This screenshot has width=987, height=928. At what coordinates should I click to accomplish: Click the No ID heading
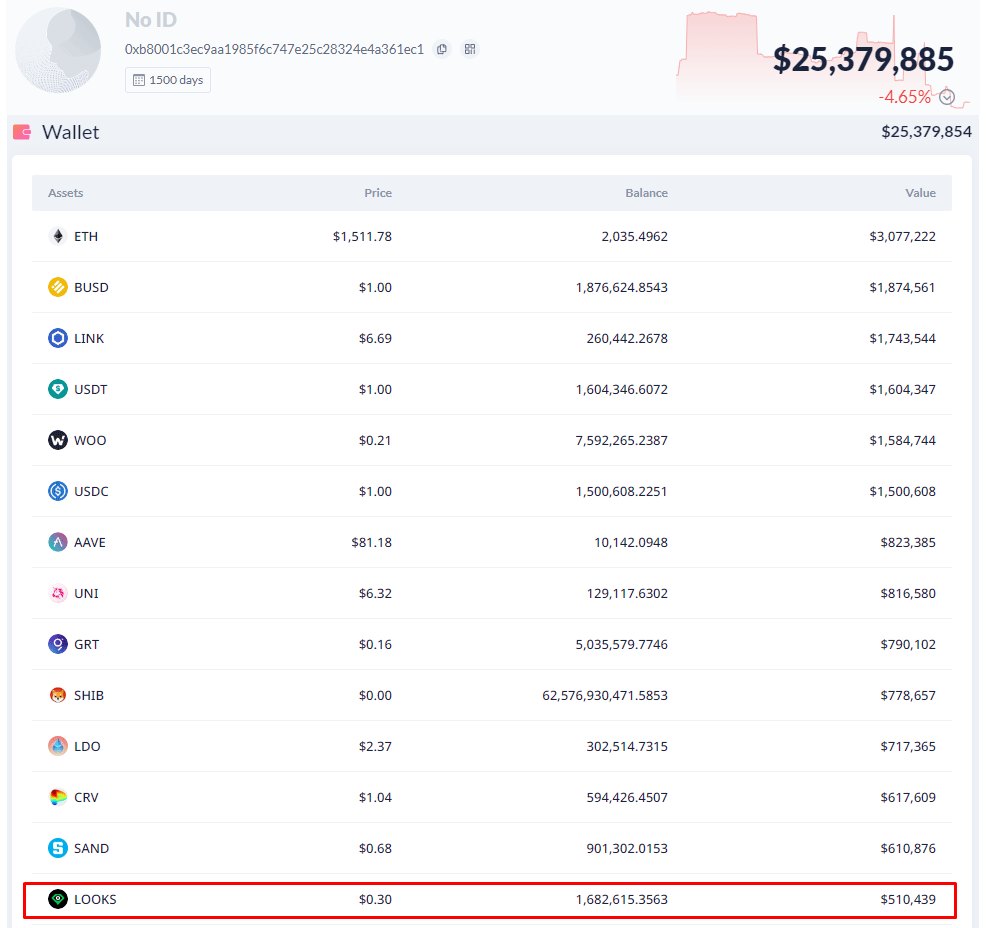[x=151, y=20]
